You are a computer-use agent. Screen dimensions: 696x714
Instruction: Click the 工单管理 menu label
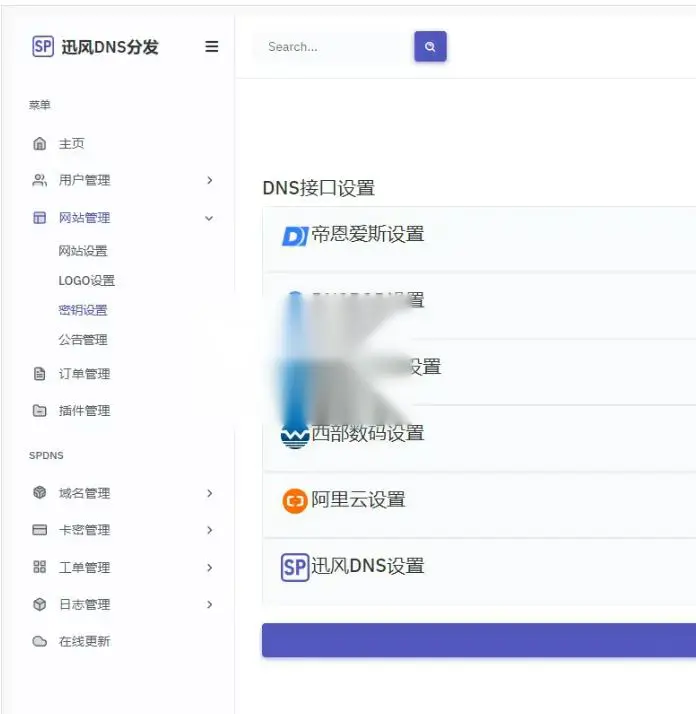tap(84, 567)
